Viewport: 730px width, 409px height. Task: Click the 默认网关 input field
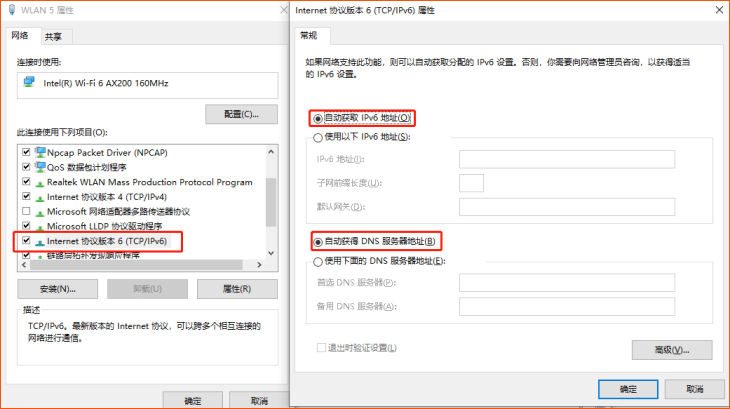click(x=567, y=207)
